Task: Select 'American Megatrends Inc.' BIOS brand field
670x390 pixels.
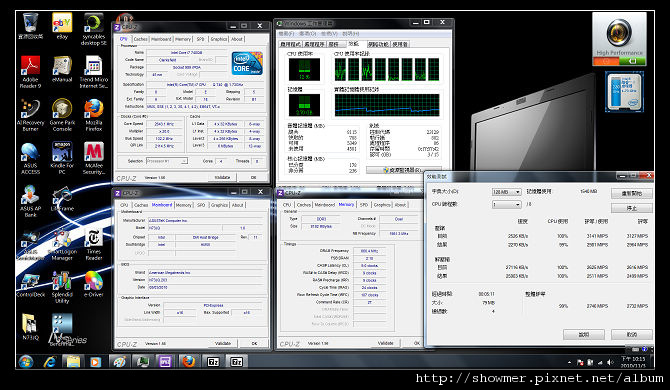Action: [205, 272]
